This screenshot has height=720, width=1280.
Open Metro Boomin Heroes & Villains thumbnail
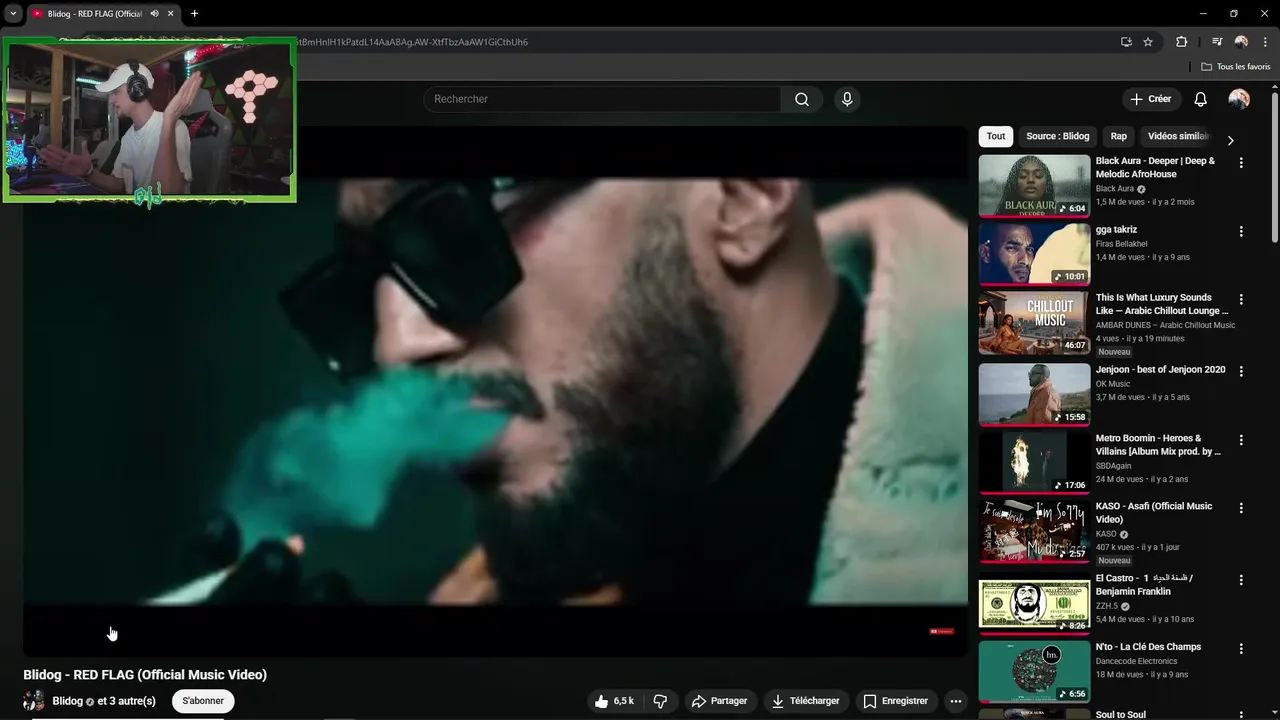(1034, 462)
